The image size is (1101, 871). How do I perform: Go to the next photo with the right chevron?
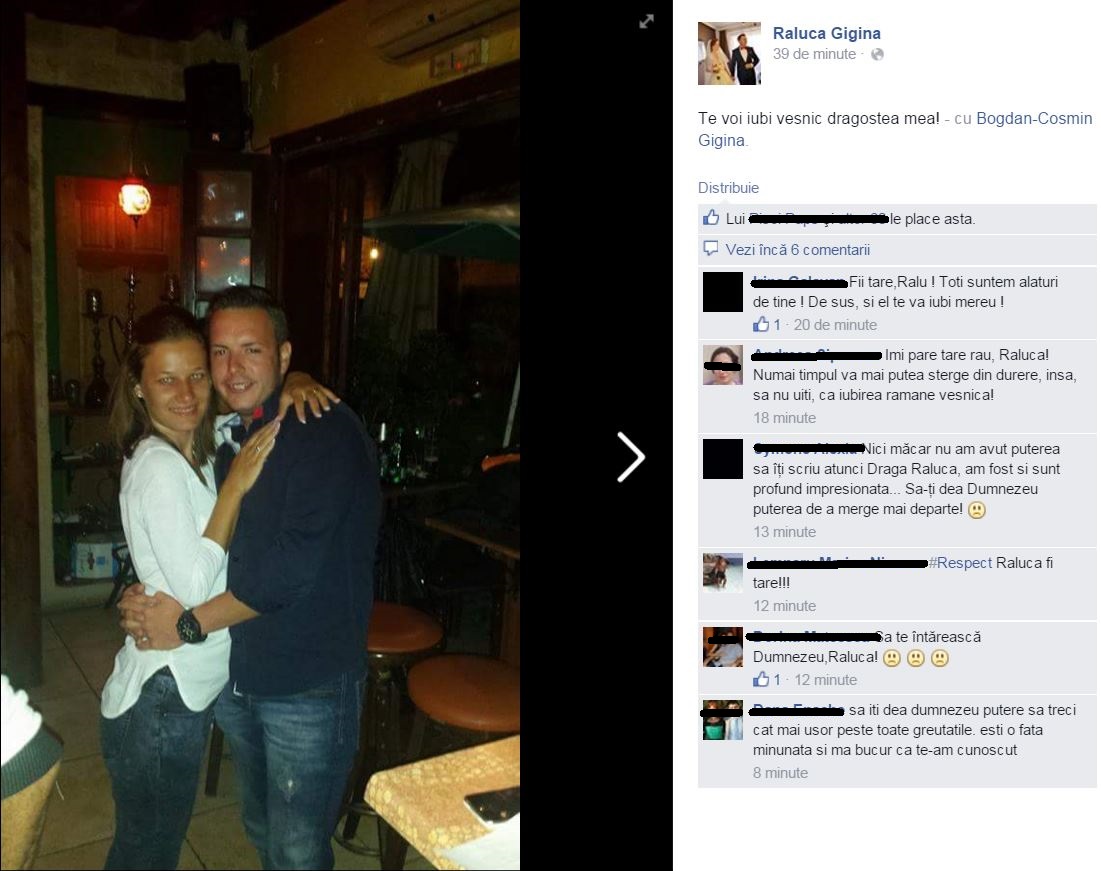pos(631,457)
